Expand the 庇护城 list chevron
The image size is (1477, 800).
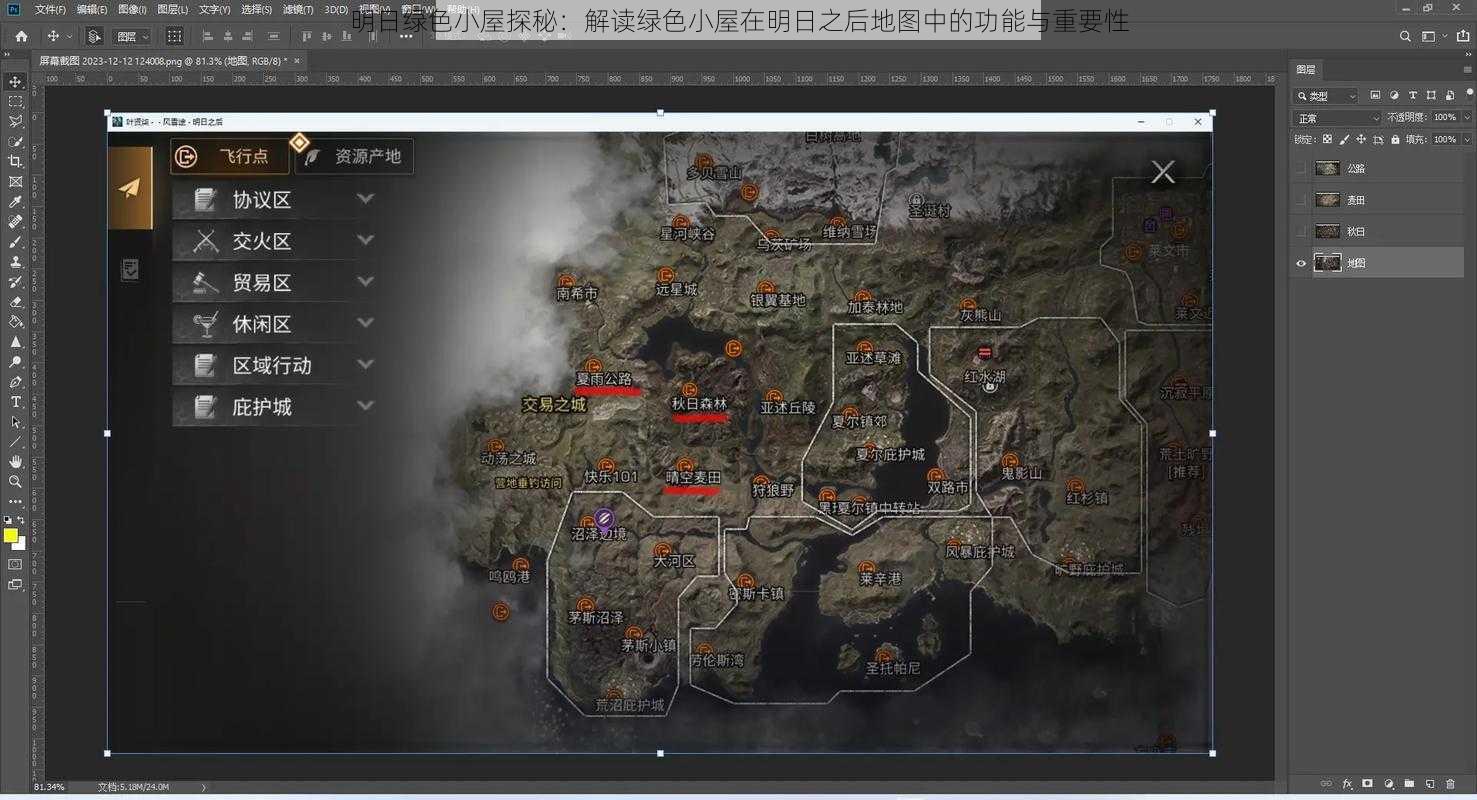365,406
